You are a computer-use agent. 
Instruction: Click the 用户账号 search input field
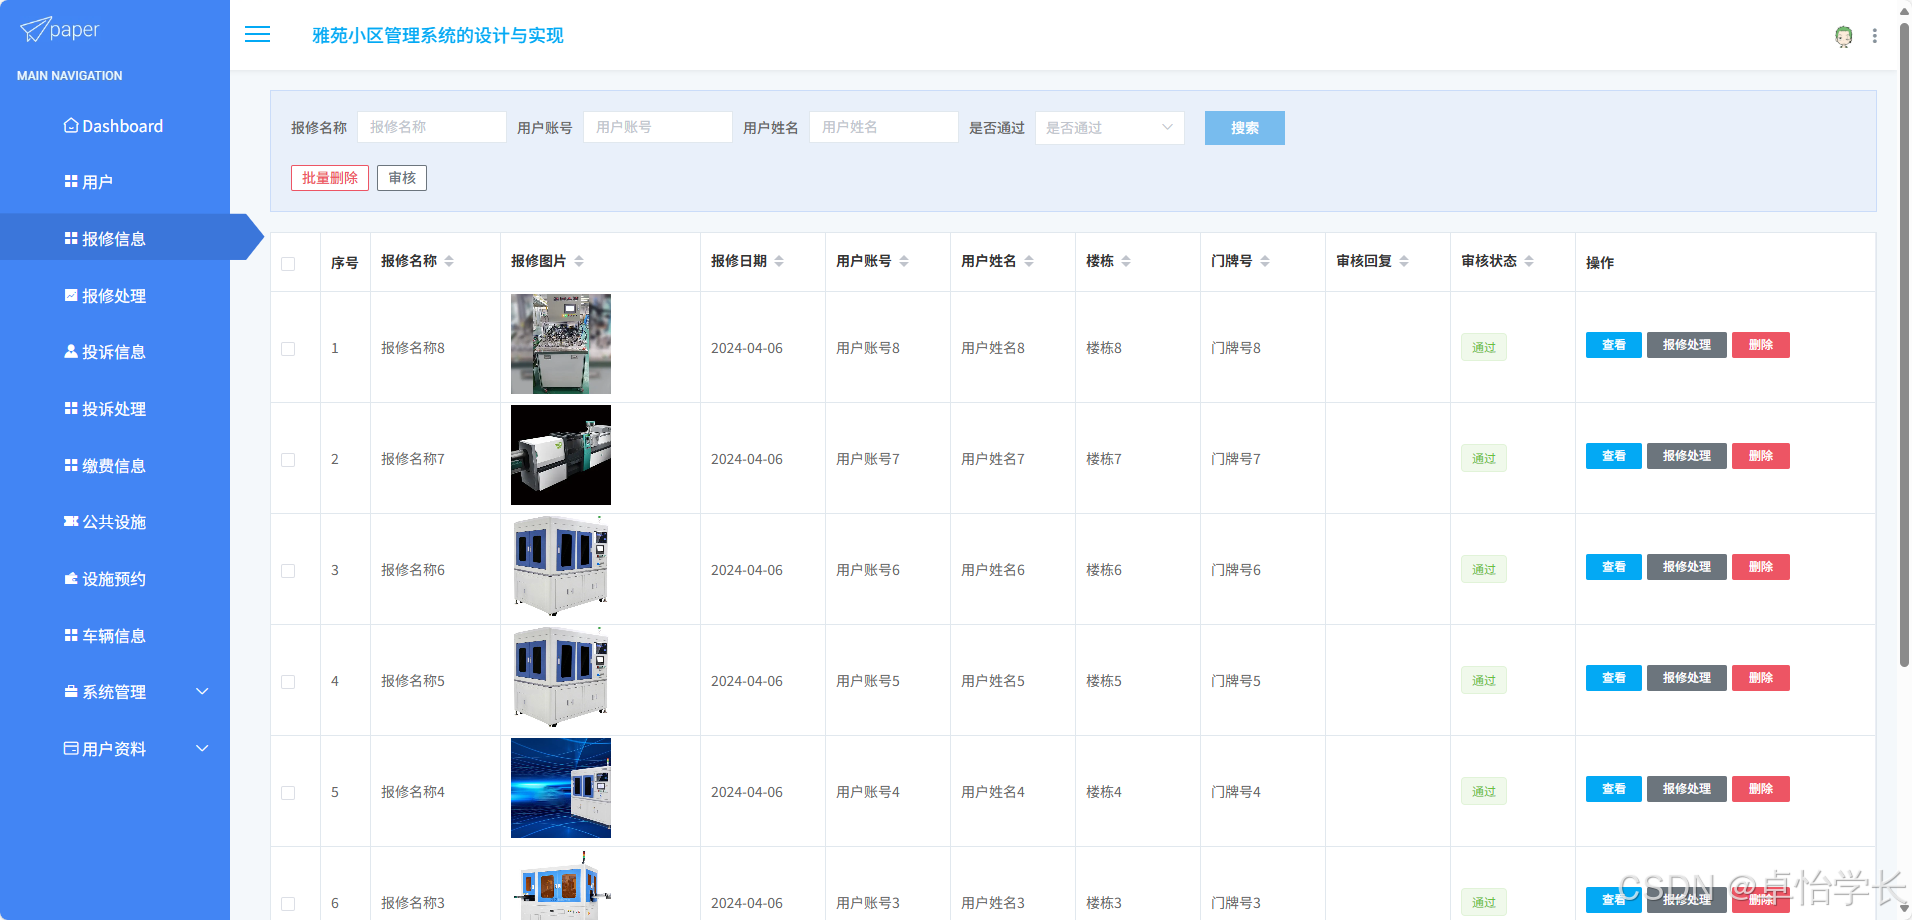pyautogui.click(x=658, y=127)
